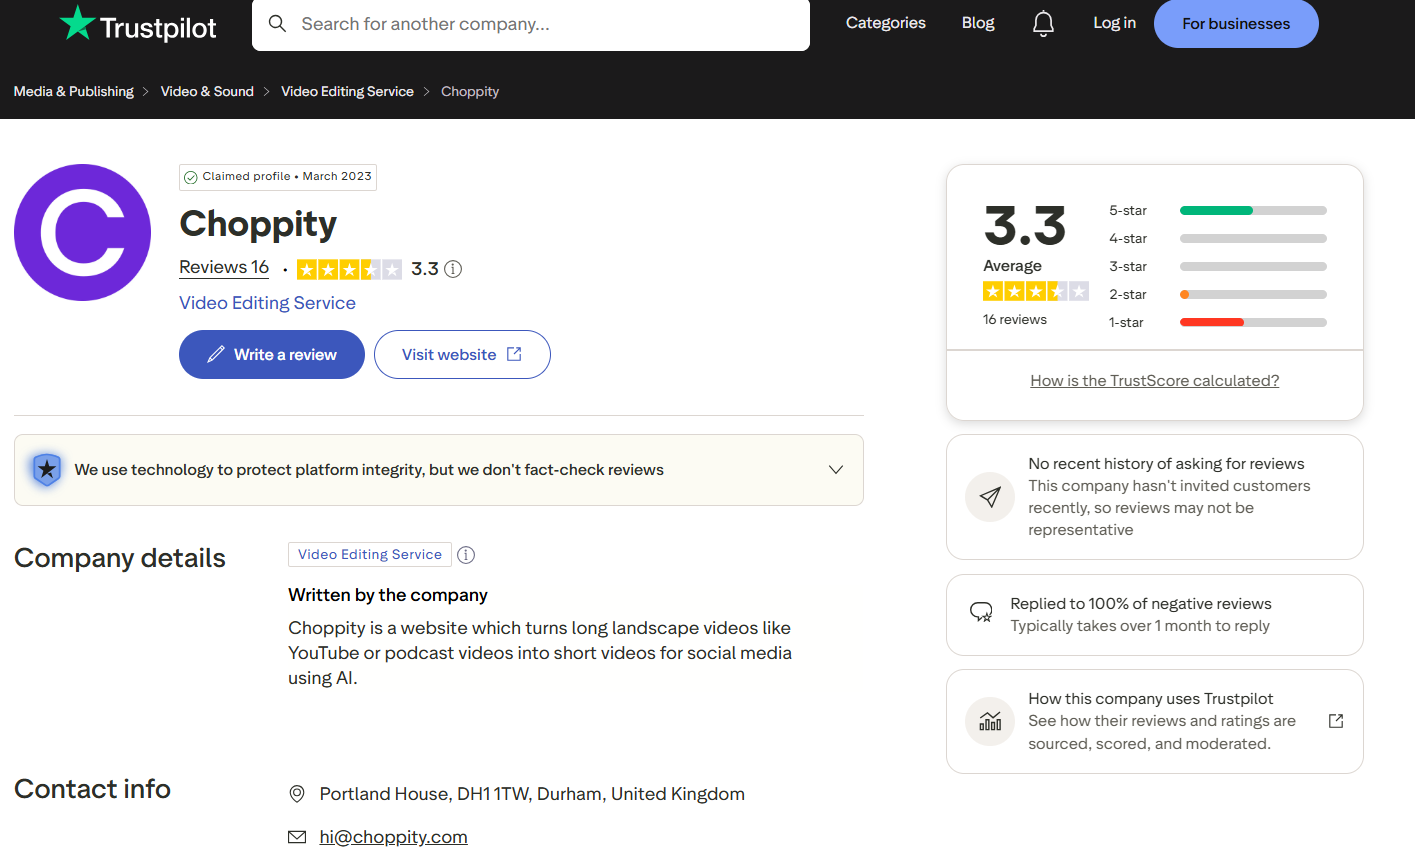1415x855 pixels.
Task: Click the Visit website button
Action: click(462, 355)
